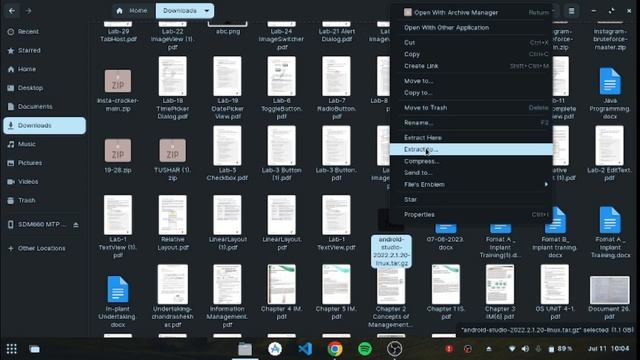Go to Home in the sidebar

point(44,69)
